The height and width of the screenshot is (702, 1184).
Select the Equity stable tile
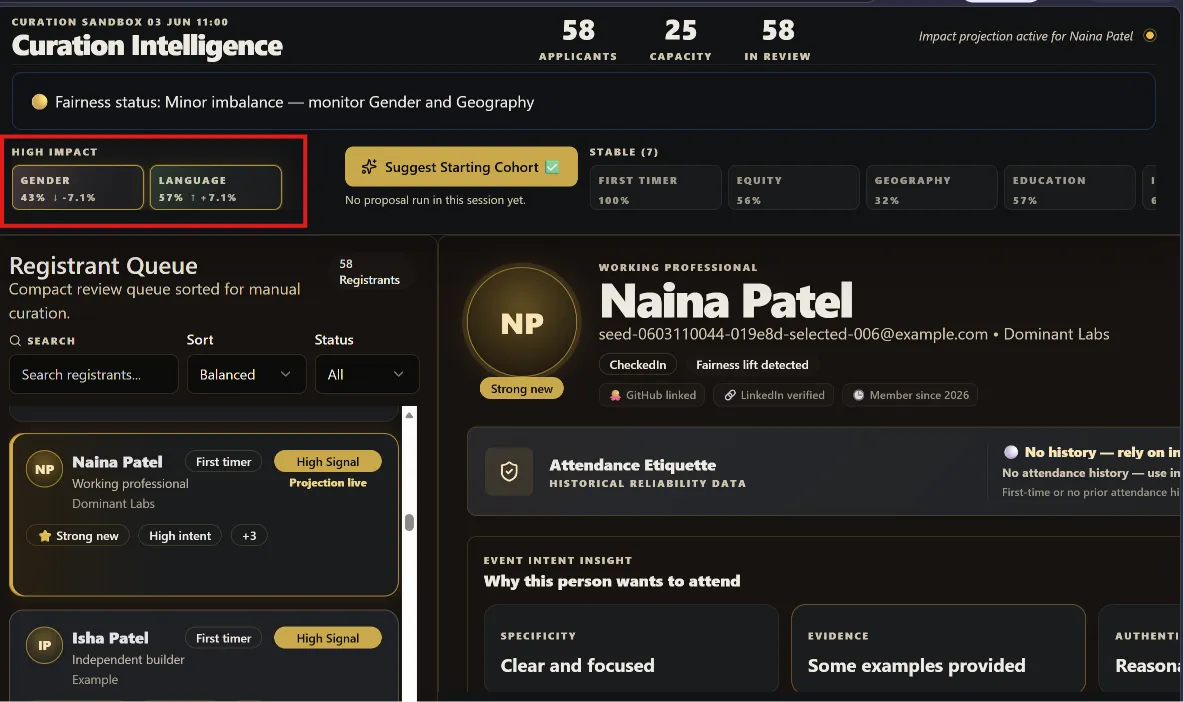[x=794, y=187]
